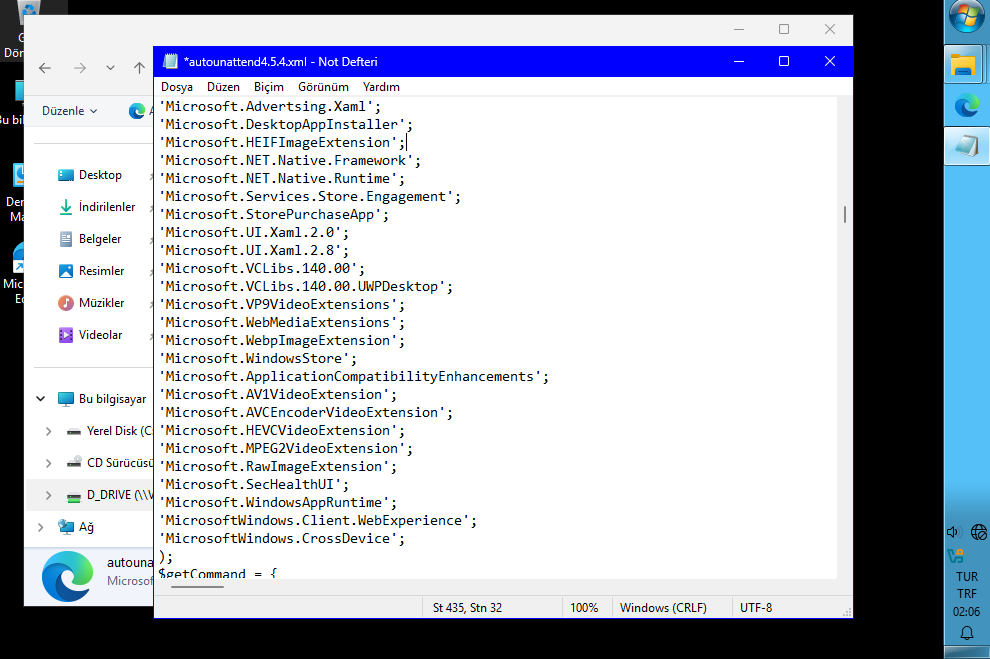Click the Müzikler music note icon
The height and width of the screenshot is (659, 990).
point(66,303)
